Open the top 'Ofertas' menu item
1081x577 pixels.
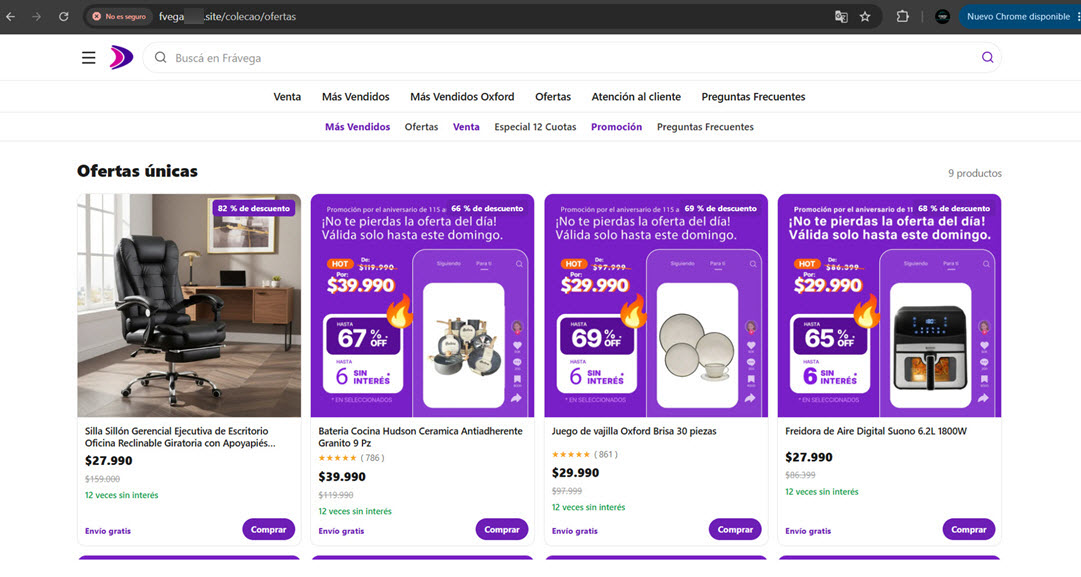point(553,97)
